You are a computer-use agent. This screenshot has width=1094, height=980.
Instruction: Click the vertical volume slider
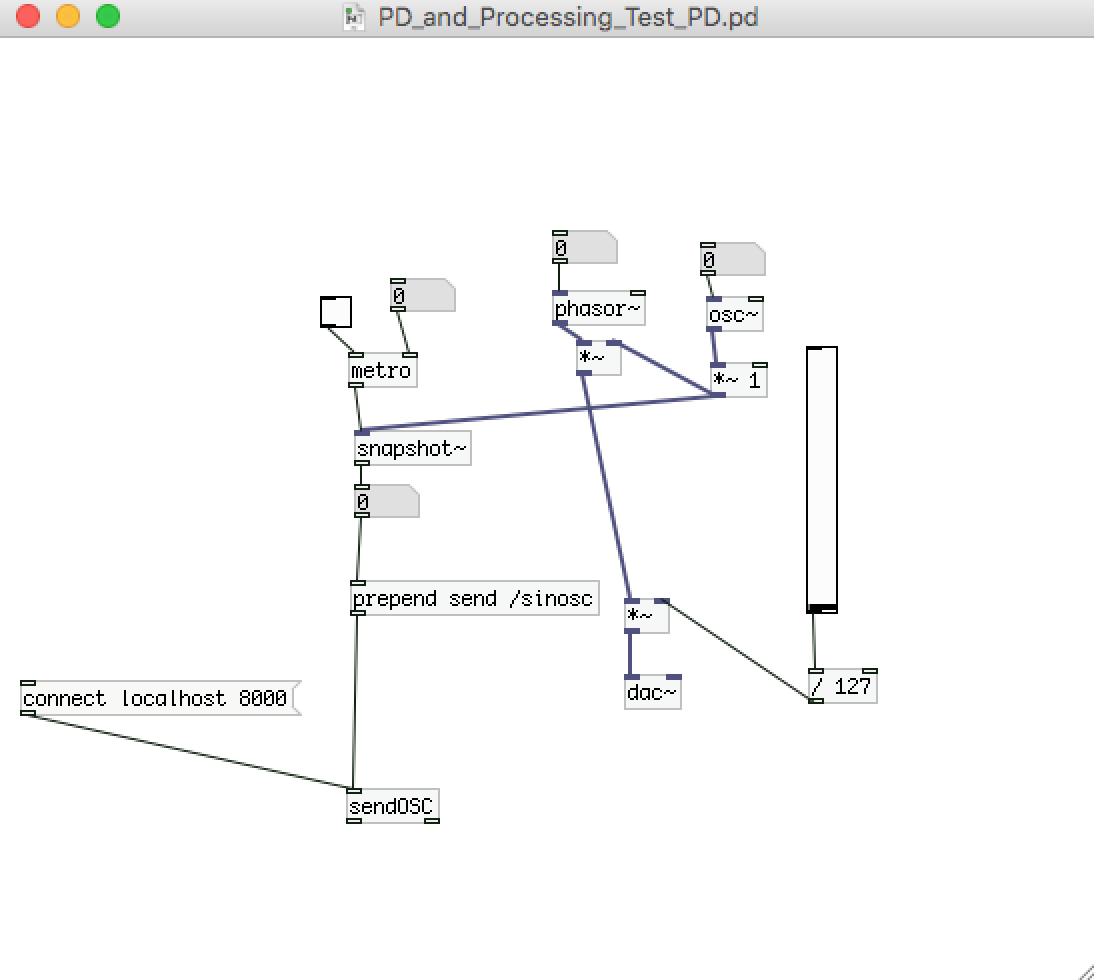[x=822, y=480]
